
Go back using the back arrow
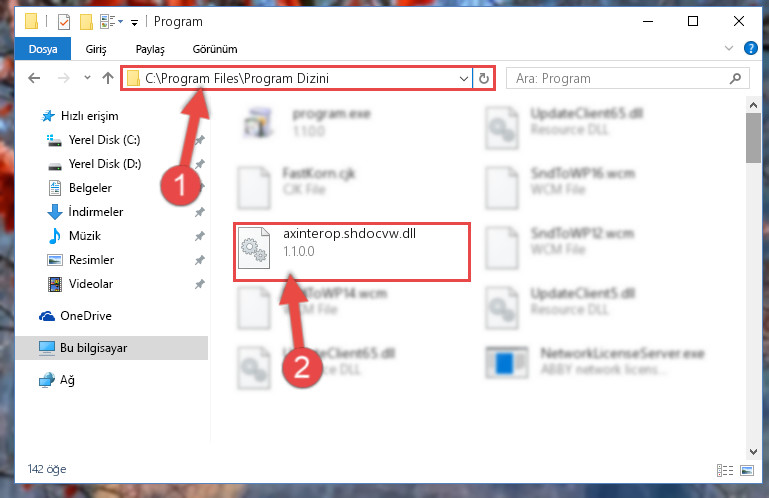pyautogui.click(x=34, y=78)
